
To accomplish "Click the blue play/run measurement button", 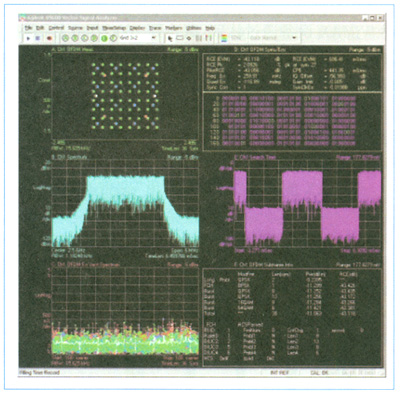I will [28, 38].
